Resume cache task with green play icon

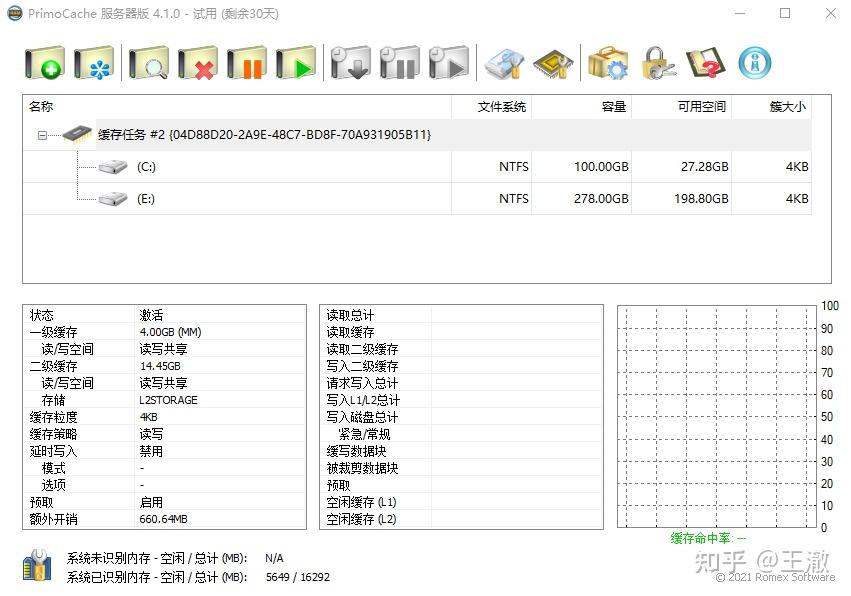click(296, 63)
